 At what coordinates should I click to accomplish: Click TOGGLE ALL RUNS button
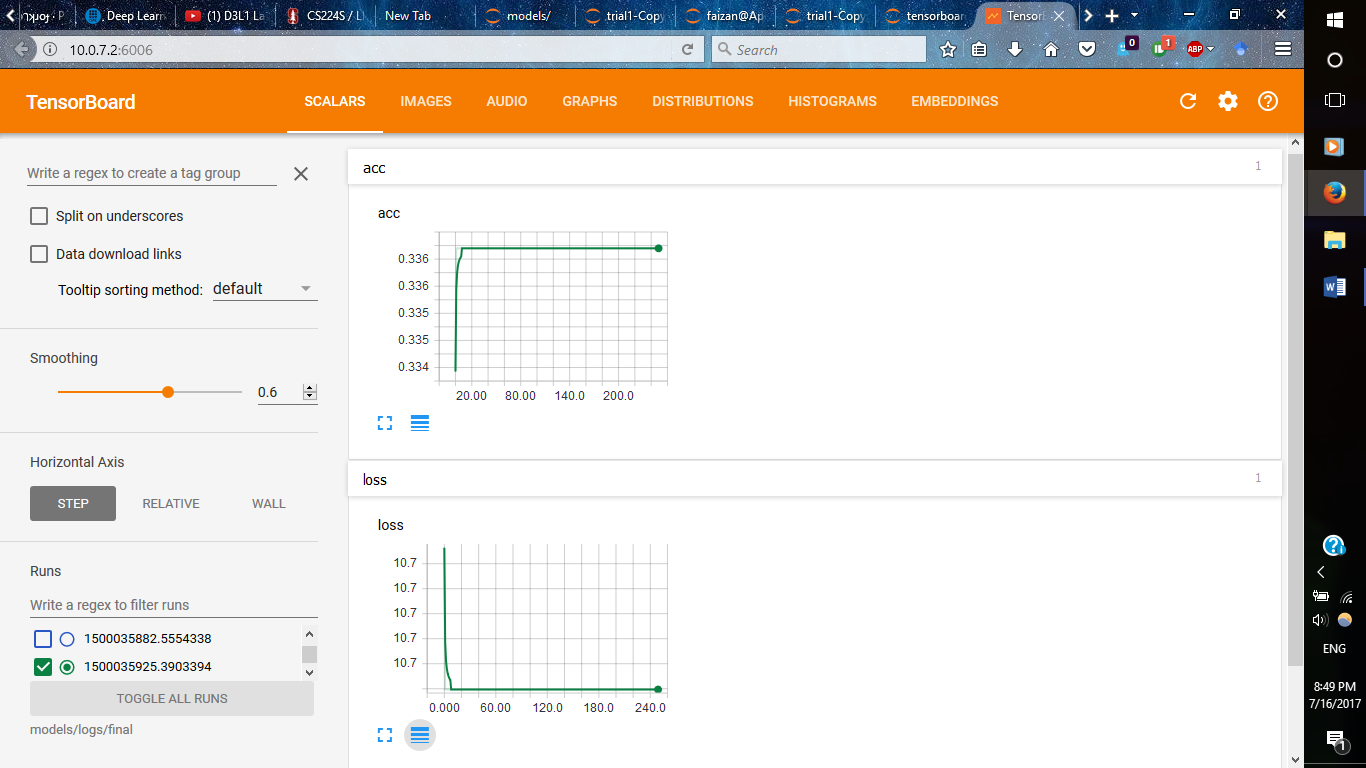[x=172, y=699]
